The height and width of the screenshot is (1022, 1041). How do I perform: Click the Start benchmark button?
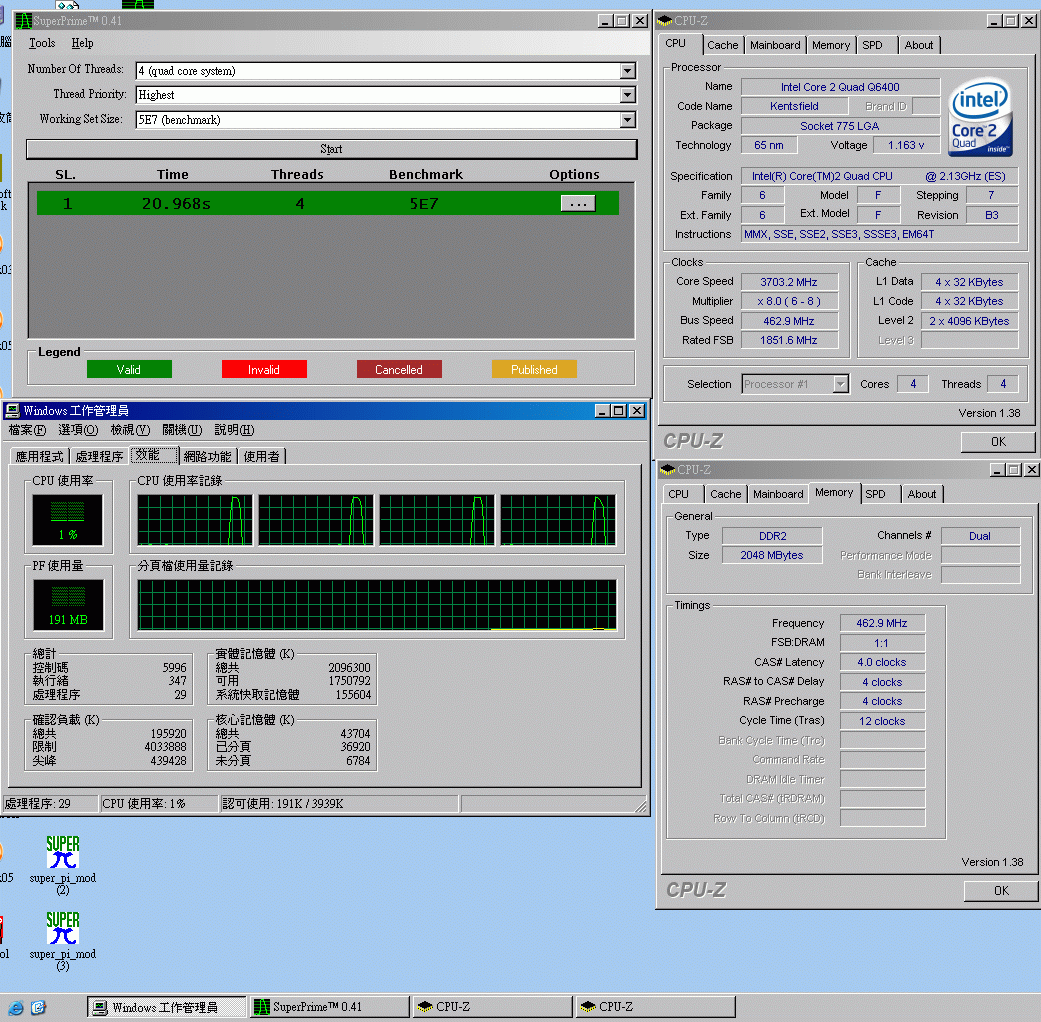click(331, 149)
